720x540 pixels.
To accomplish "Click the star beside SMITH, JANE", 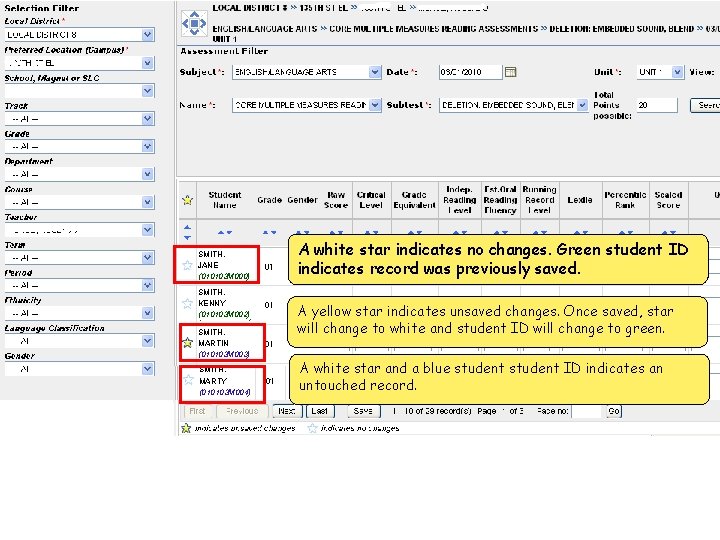I will coord(187,265).
